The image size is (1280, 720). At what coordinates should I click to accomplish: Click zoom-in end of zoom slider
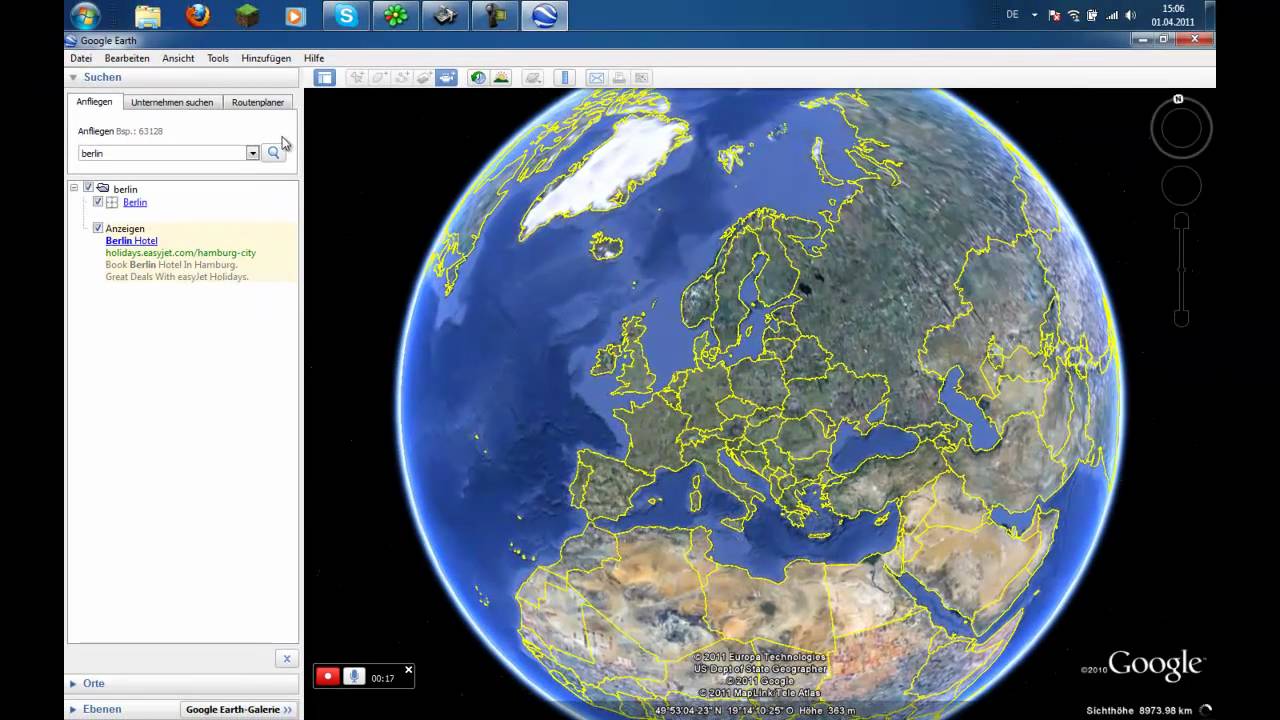pyautogui.click(x=1181, y=221)
